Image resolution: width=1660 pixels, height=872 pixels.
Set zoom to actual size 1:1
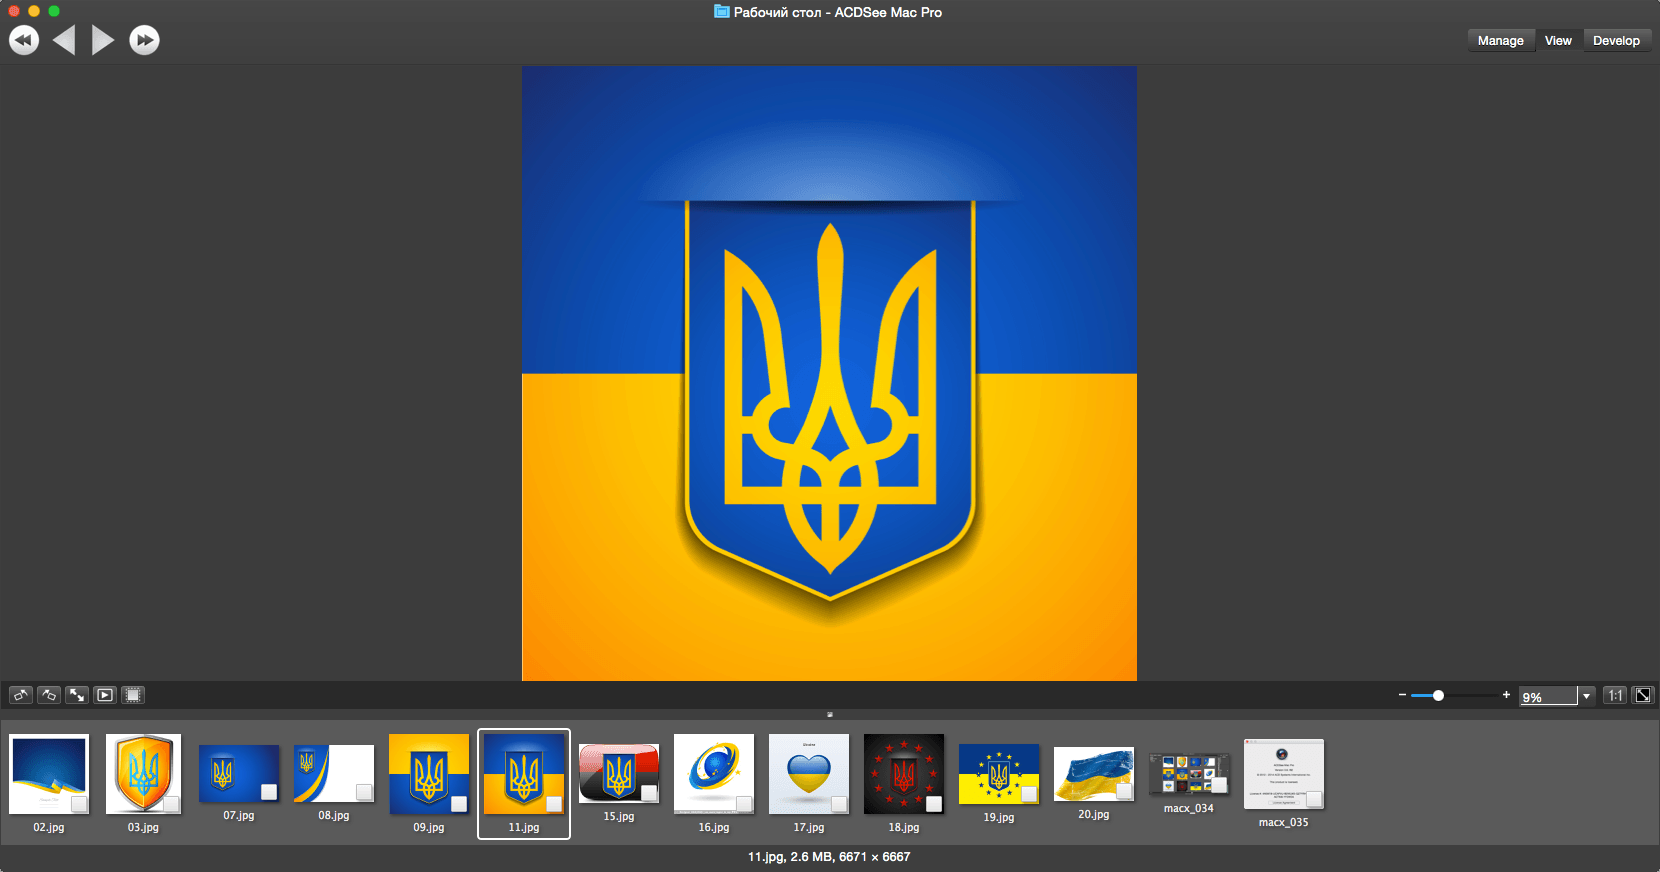[1615, 695]
